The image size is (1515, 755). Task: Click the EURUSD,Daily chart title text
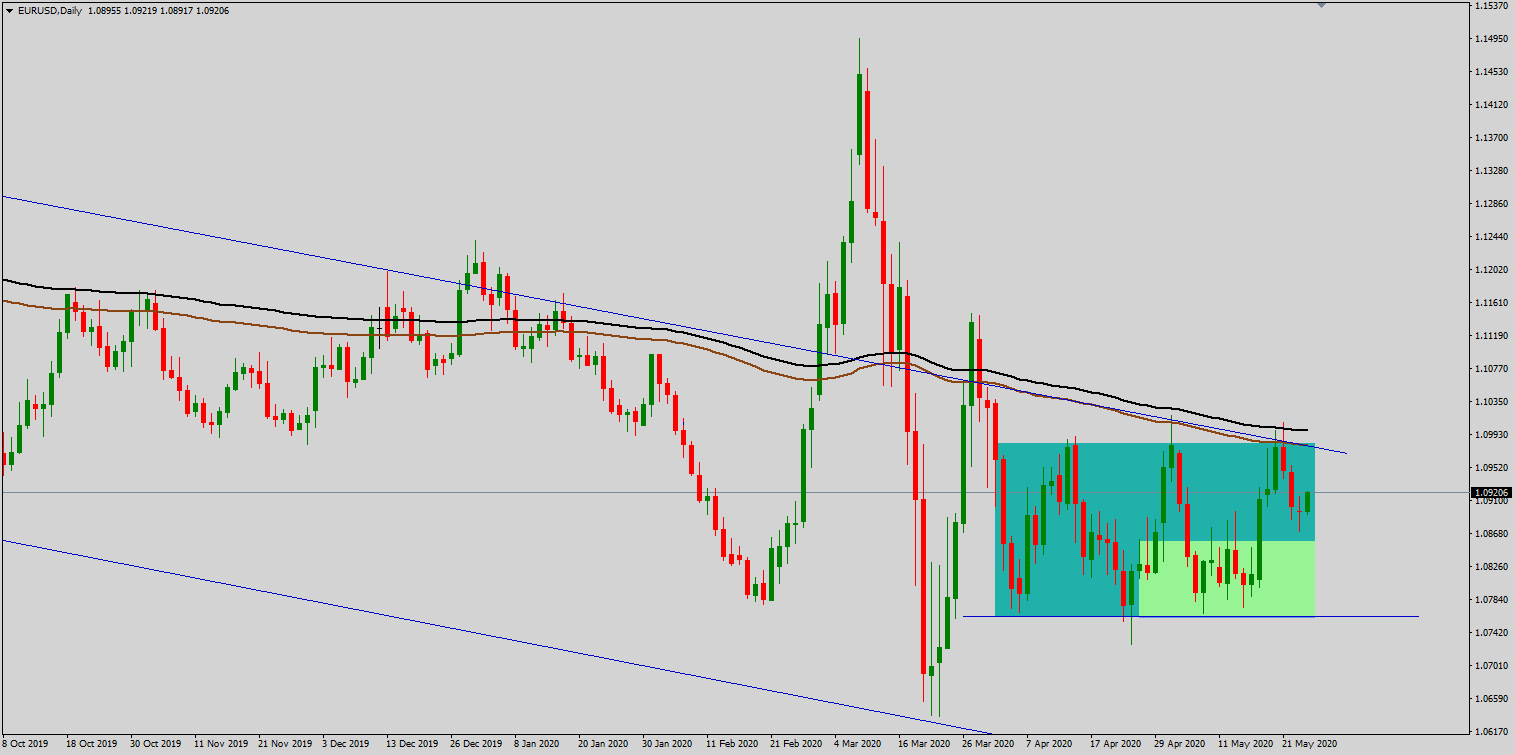pos(50,10)
